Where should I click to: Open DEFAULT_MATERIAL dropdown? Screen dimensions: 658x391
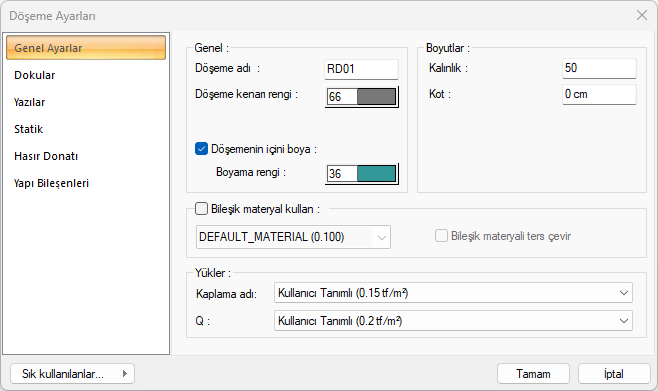[x=293, y=237]
